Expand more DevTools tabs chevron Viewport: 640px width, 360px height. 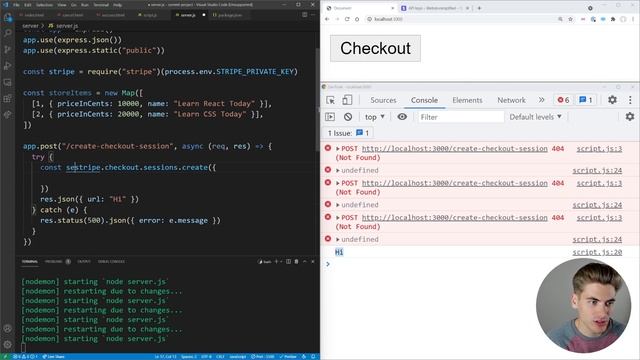click(x=542, y=100)
